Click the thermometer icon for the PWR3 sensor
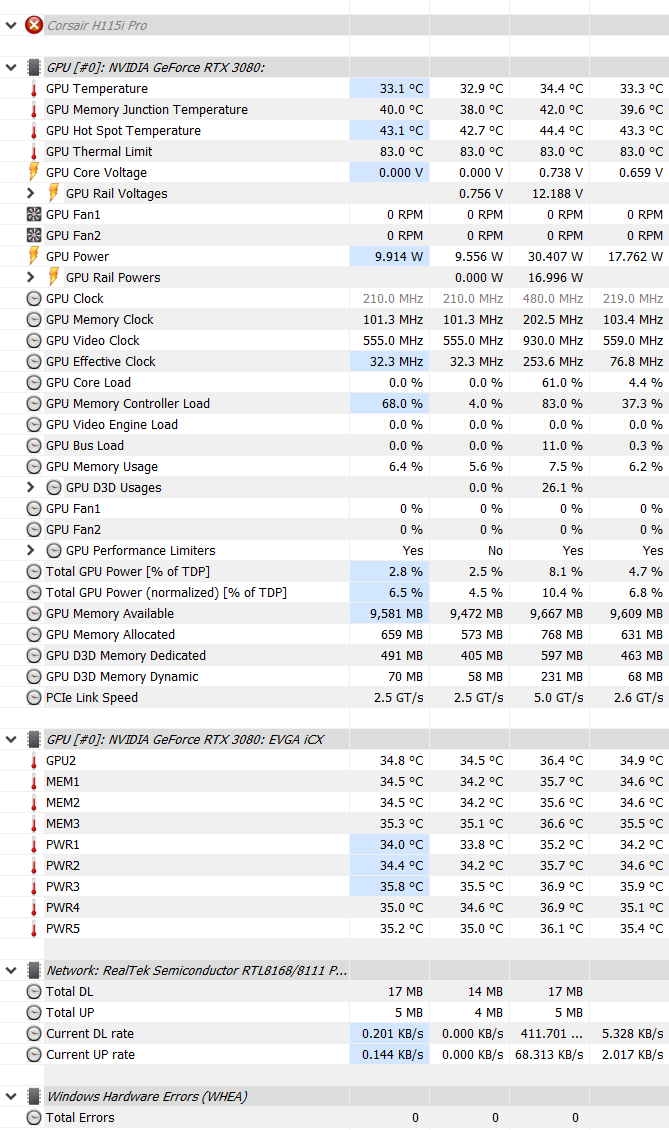Image resolution: width=669 pixels, height=1130 pixels. coord(34,886)
